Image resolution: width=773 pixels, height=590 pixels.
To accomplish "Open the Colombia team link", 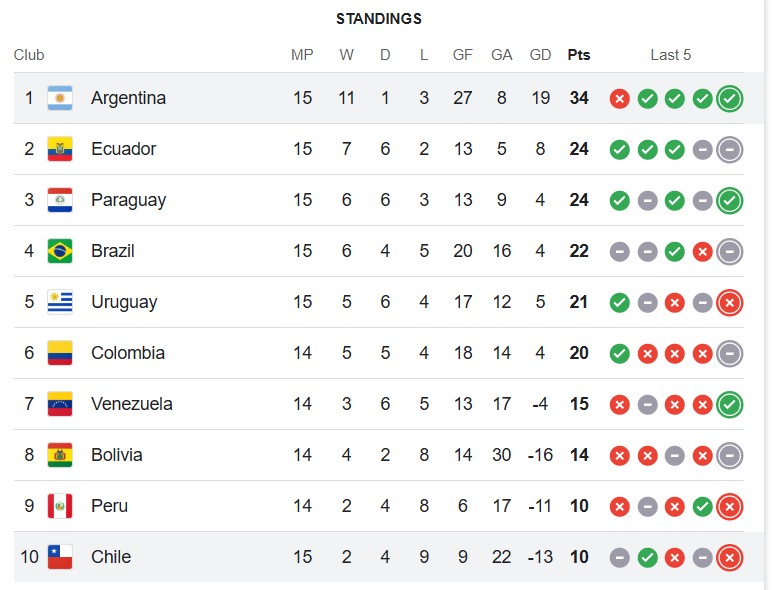I will tap(128, 353).
